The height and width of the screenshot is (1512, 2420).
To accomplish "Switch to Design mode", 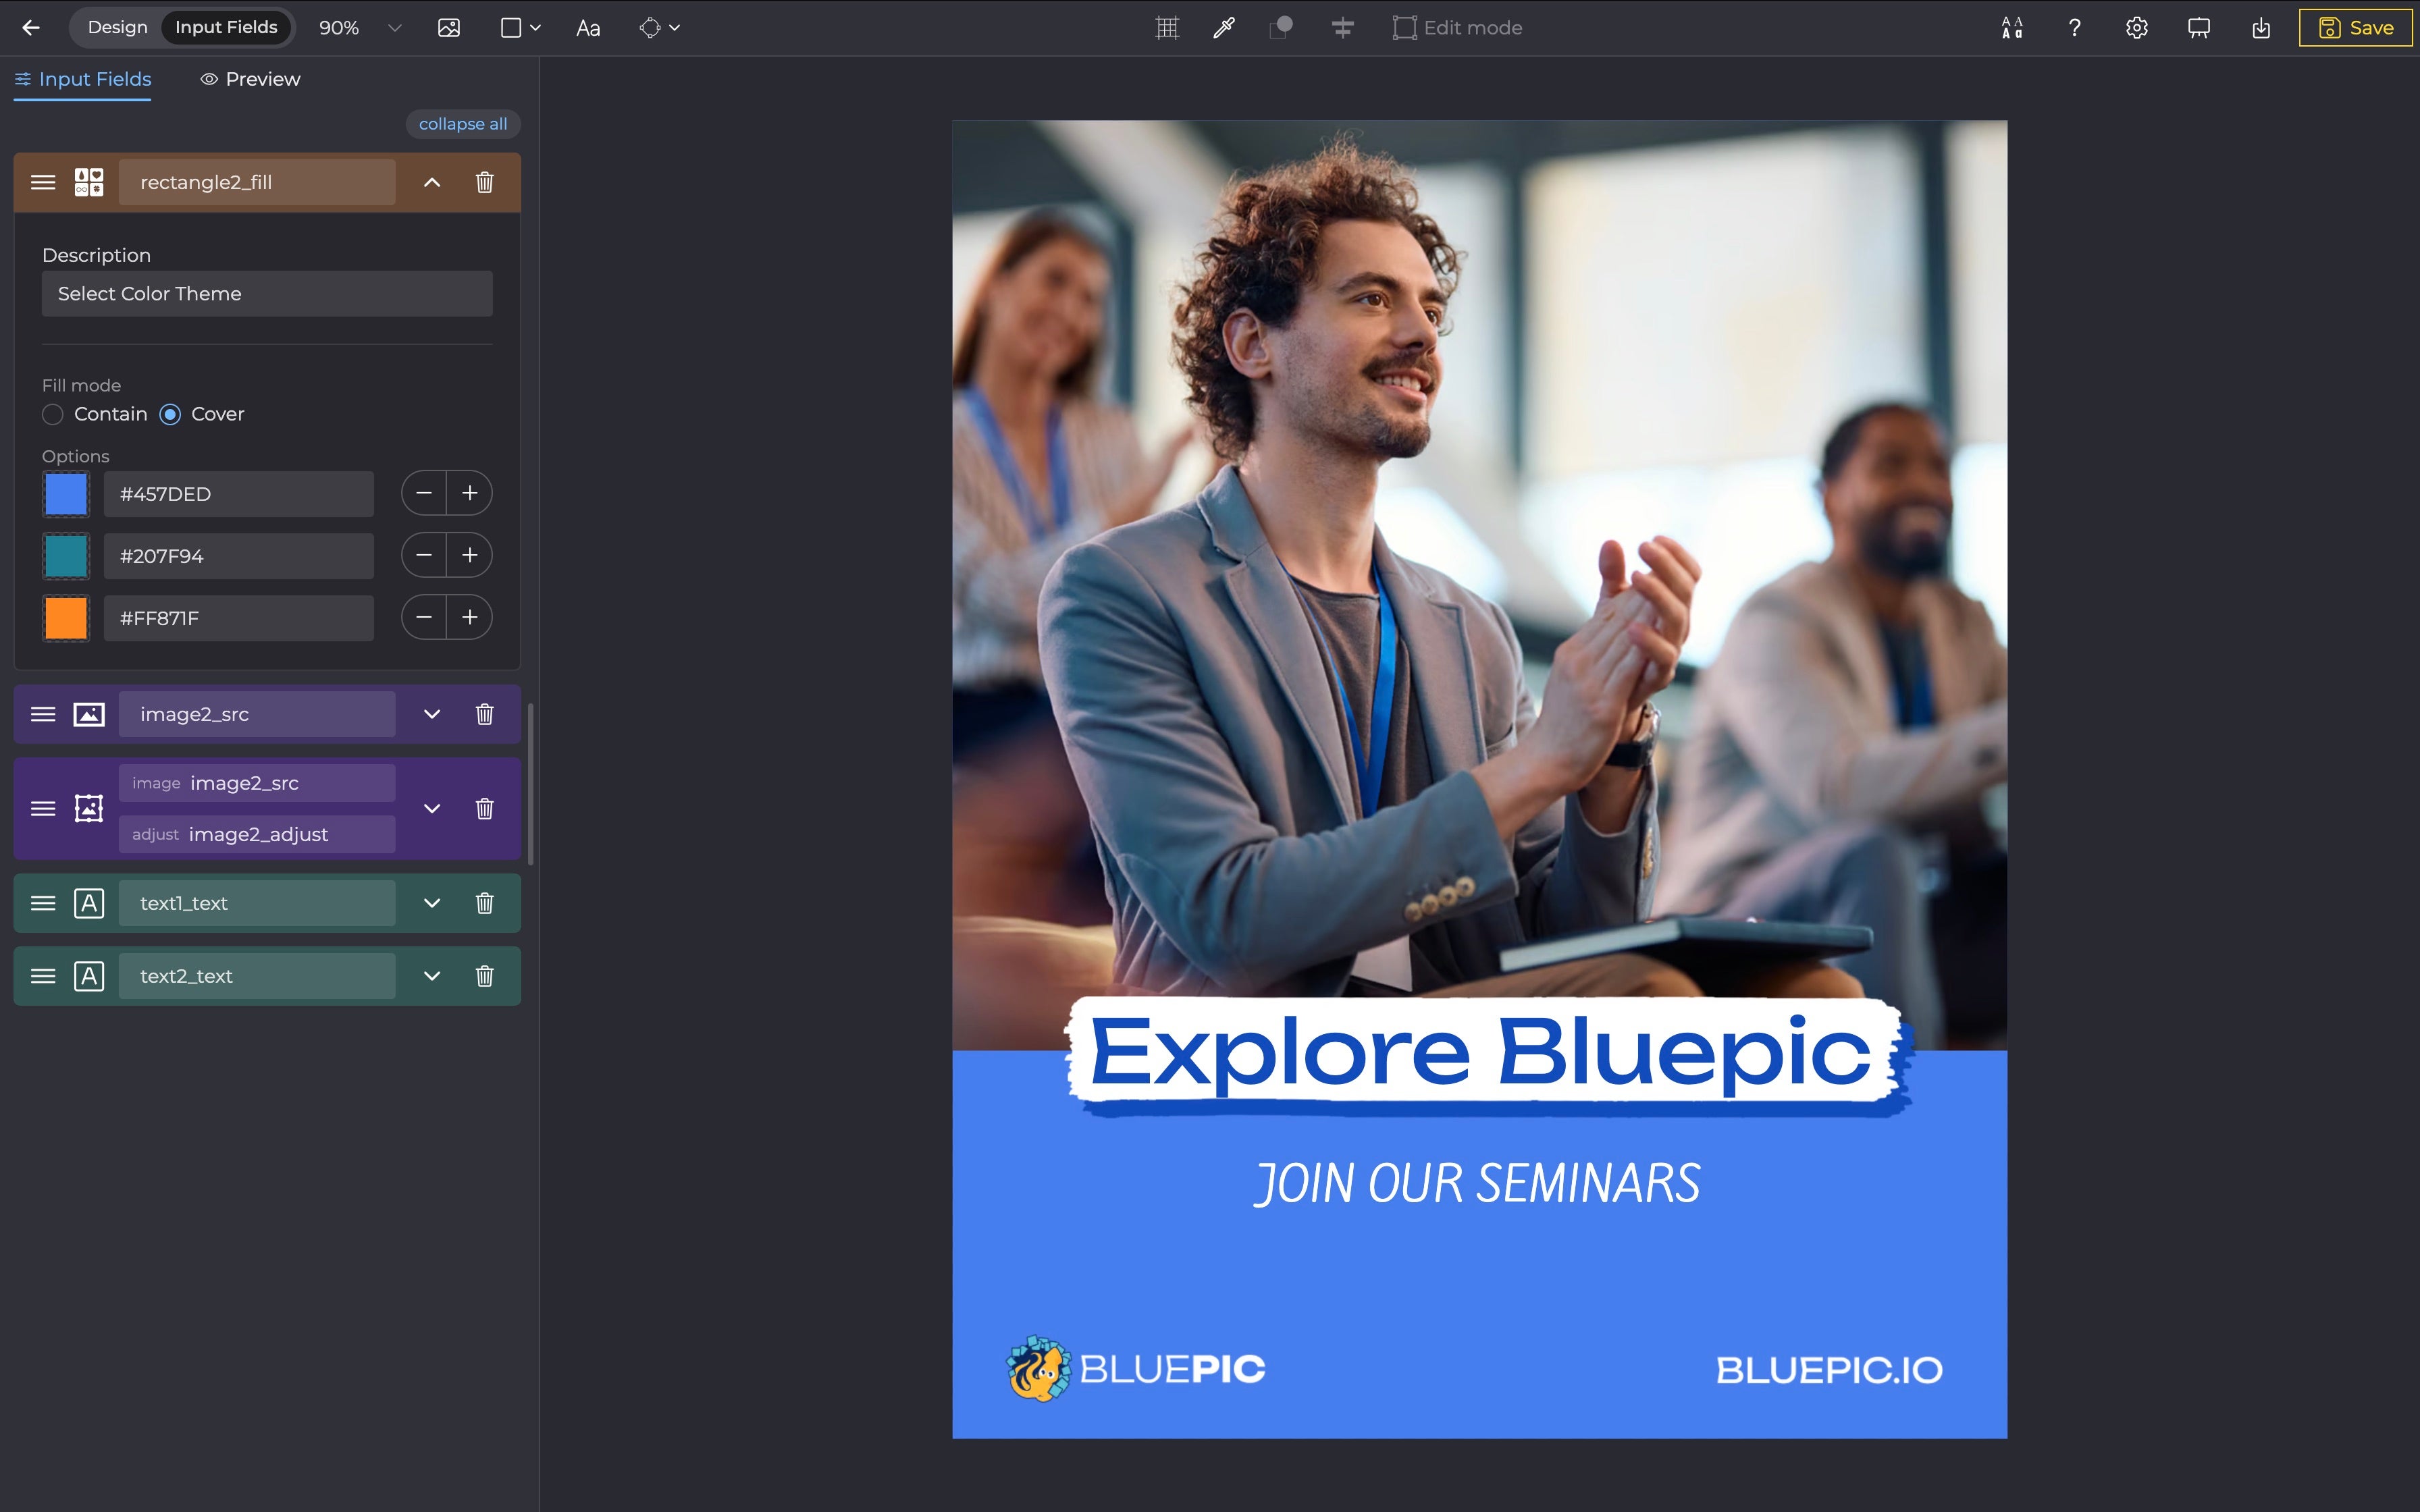I will 117,28.
